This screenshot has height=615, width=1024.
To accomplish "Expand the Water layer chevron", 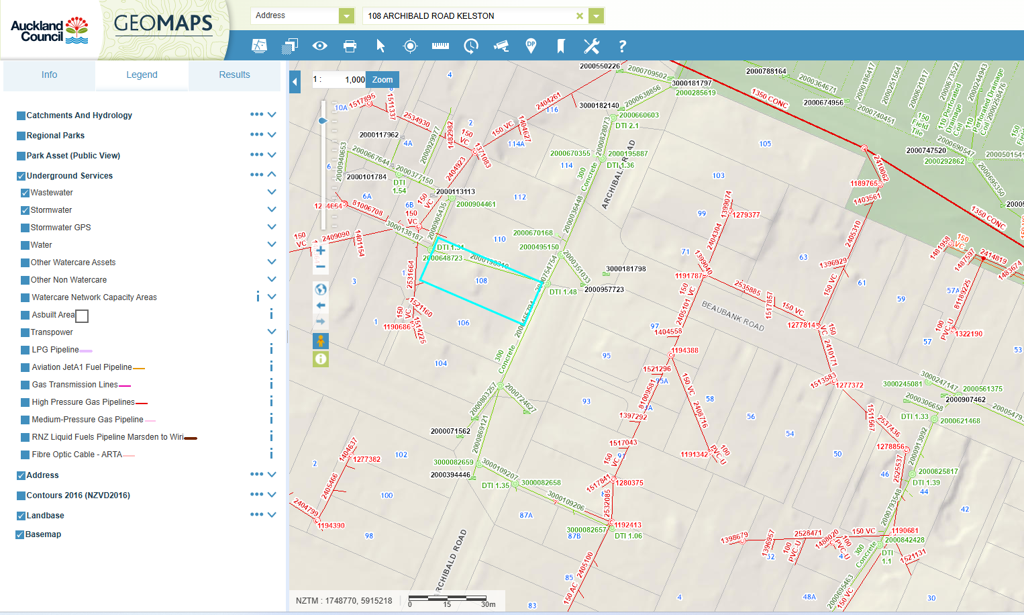I will click(x=272, y=245).
